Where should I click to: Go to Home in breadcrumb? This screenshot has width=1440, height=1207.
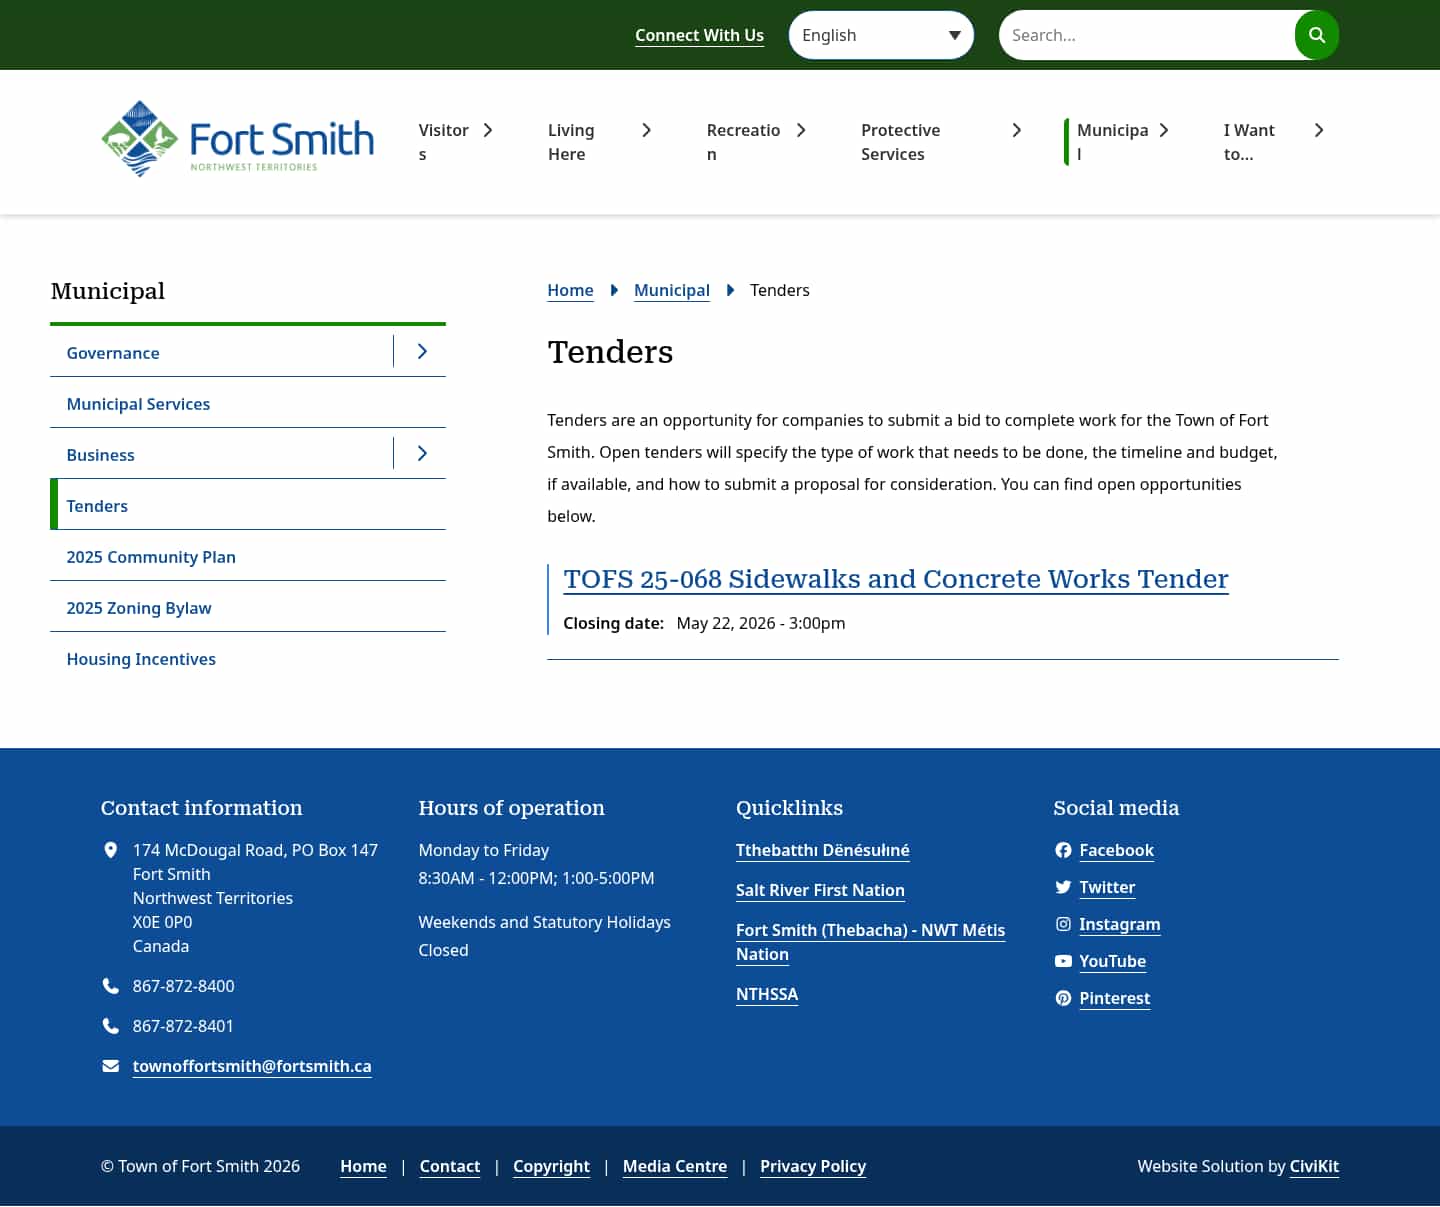pos(570,290)
